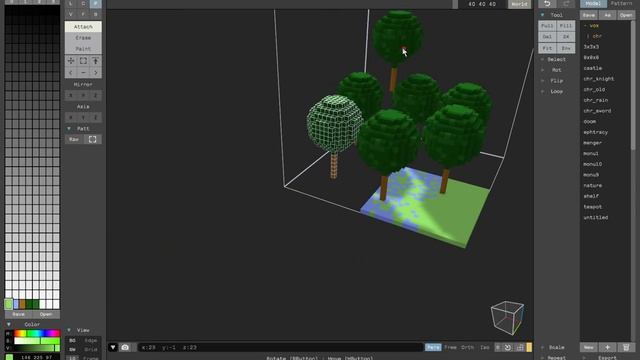
Task: Switch to the Pattern tab
Action: click(621, 4)
